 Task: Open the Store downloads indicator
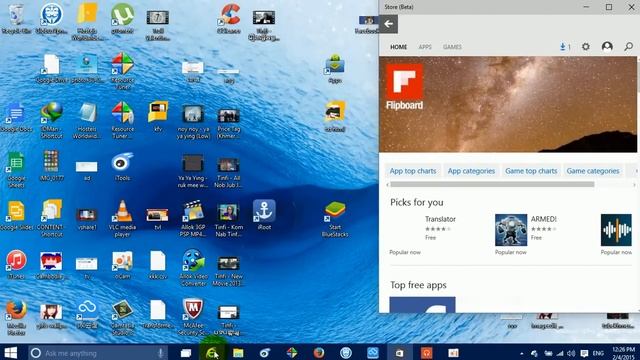click(x=565, y=47)
